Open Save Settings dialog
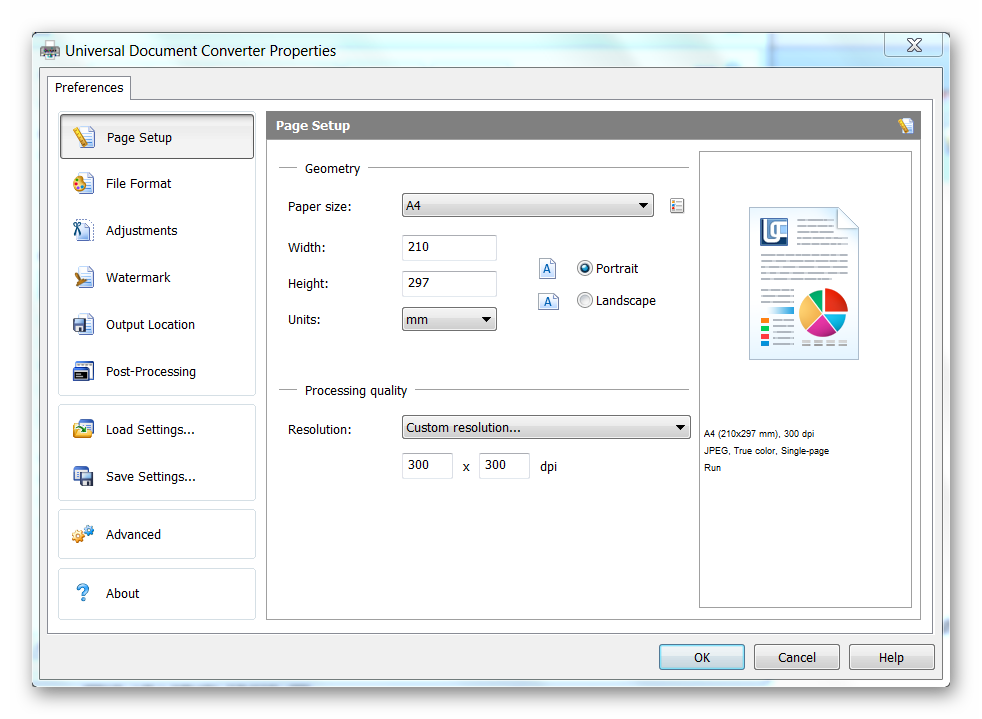Image resolution: width=982 pixels, height=719 pixels. [x=157, y=476]
